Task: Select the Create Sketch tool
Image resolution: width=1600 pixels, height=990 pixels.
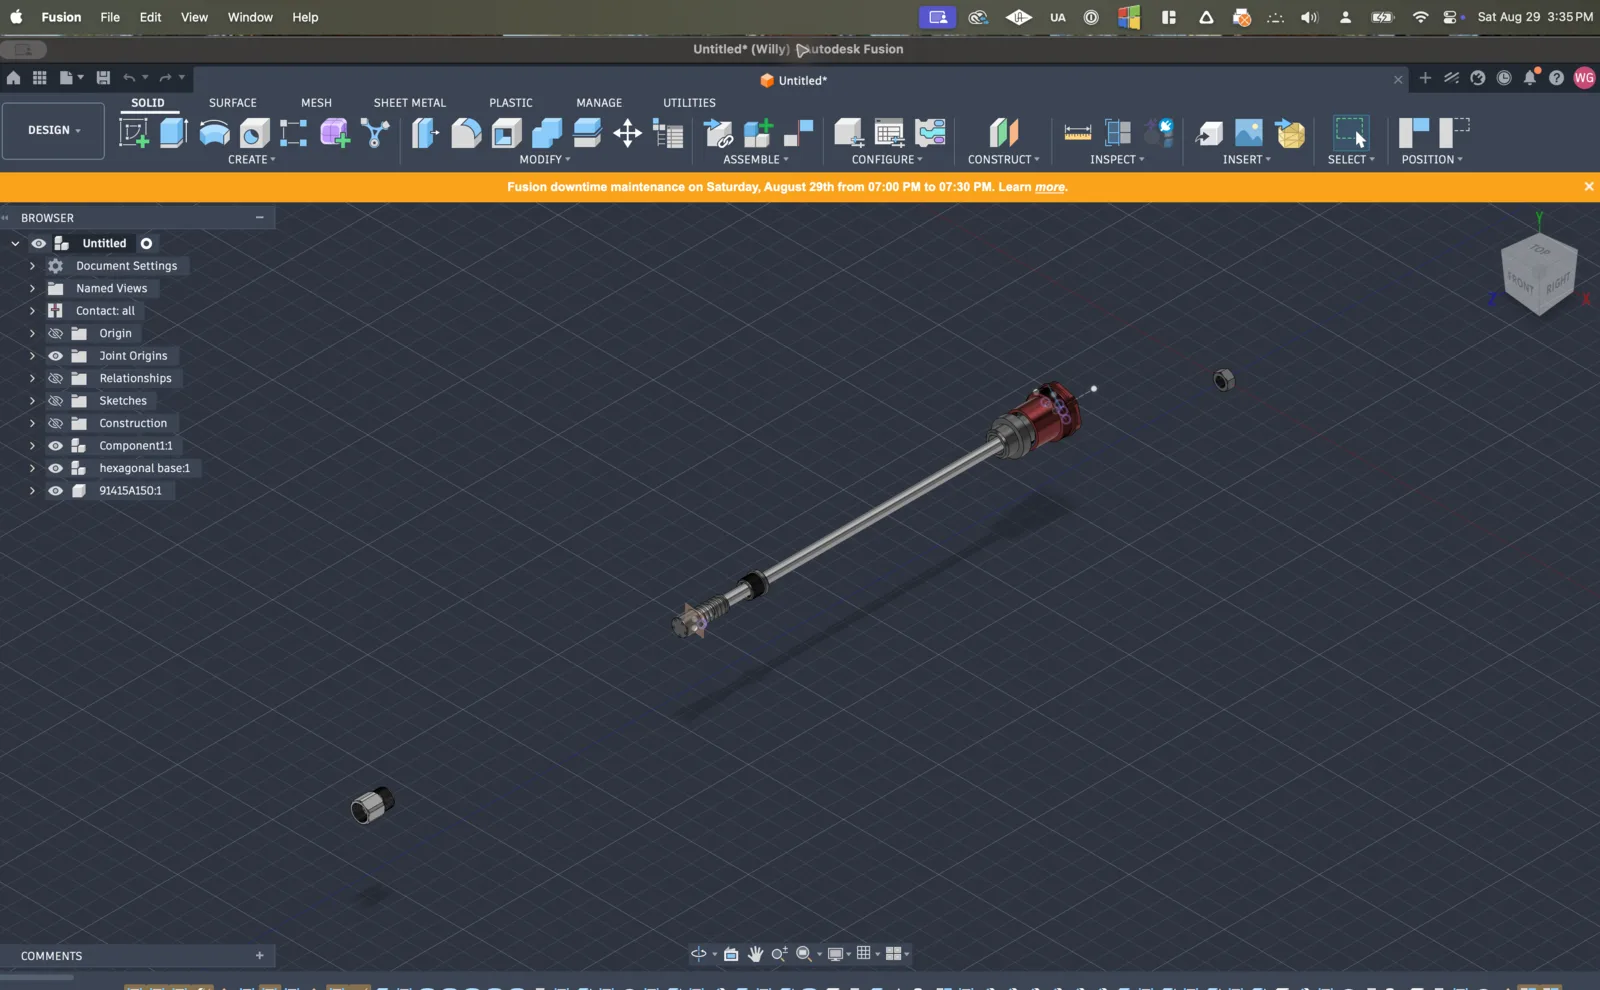Action: click(134, 133)
